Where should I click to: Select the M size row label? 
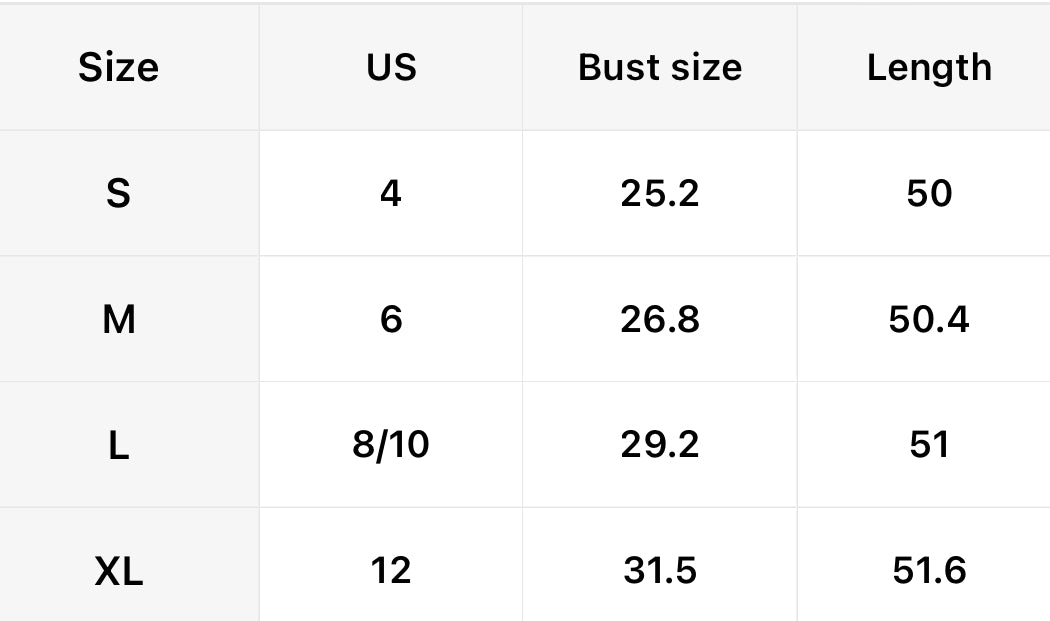[118, 320]
